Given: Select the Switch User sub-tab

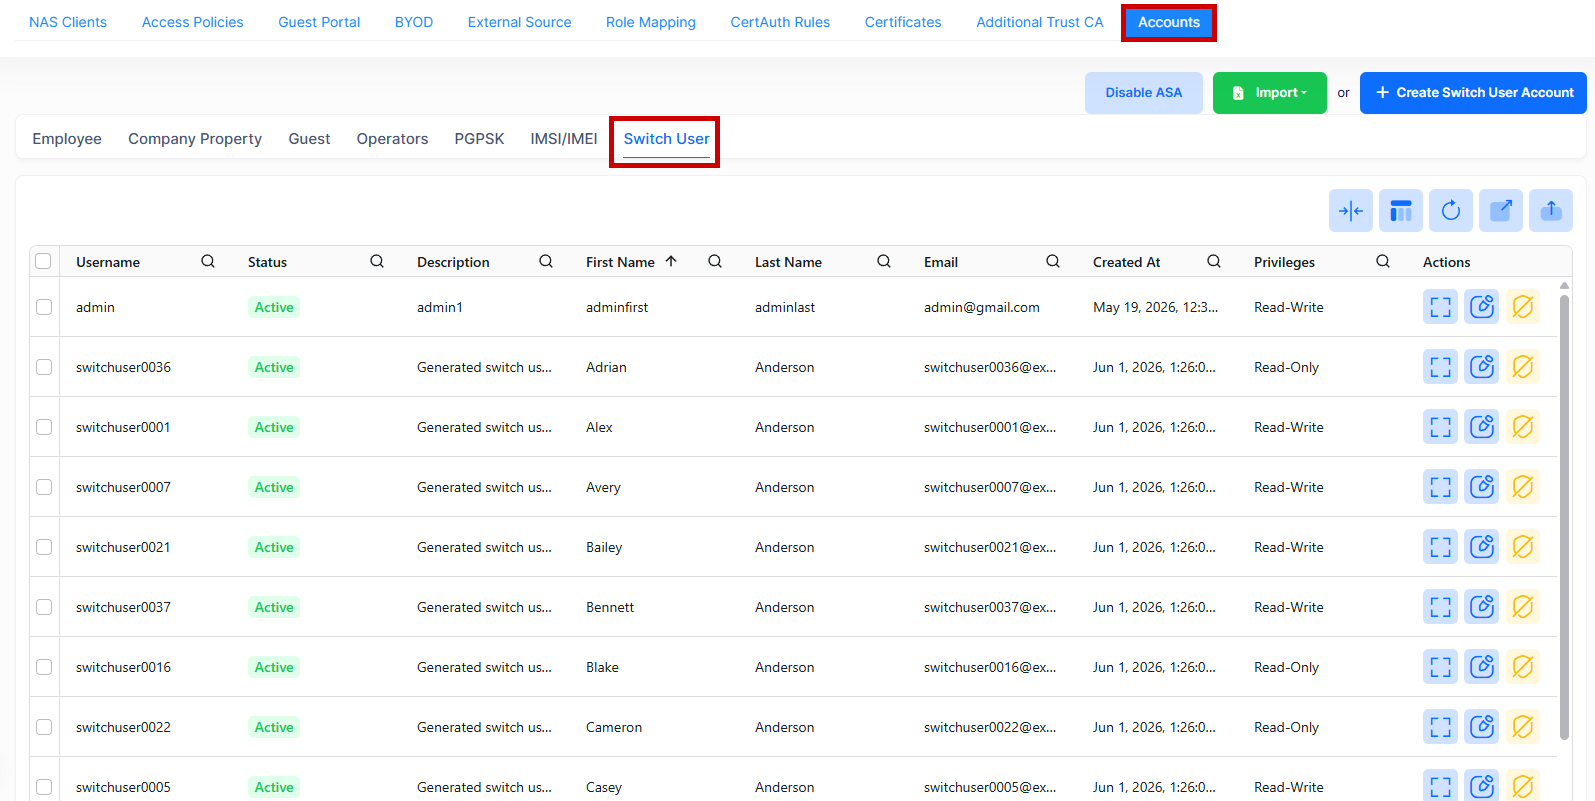Looking at the screenshot, I should 666,139.
